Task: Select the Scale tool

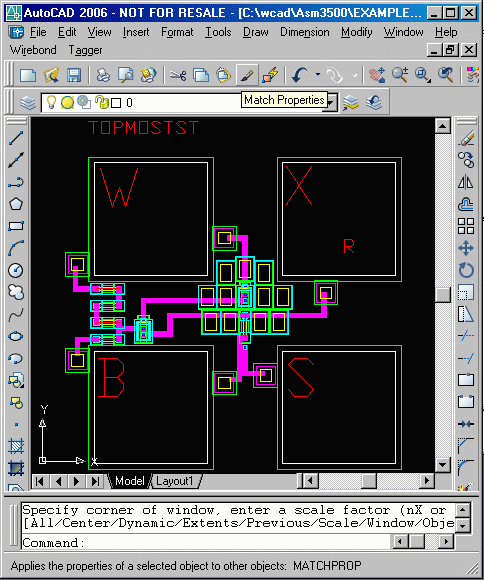Action: tap(466, 292)
